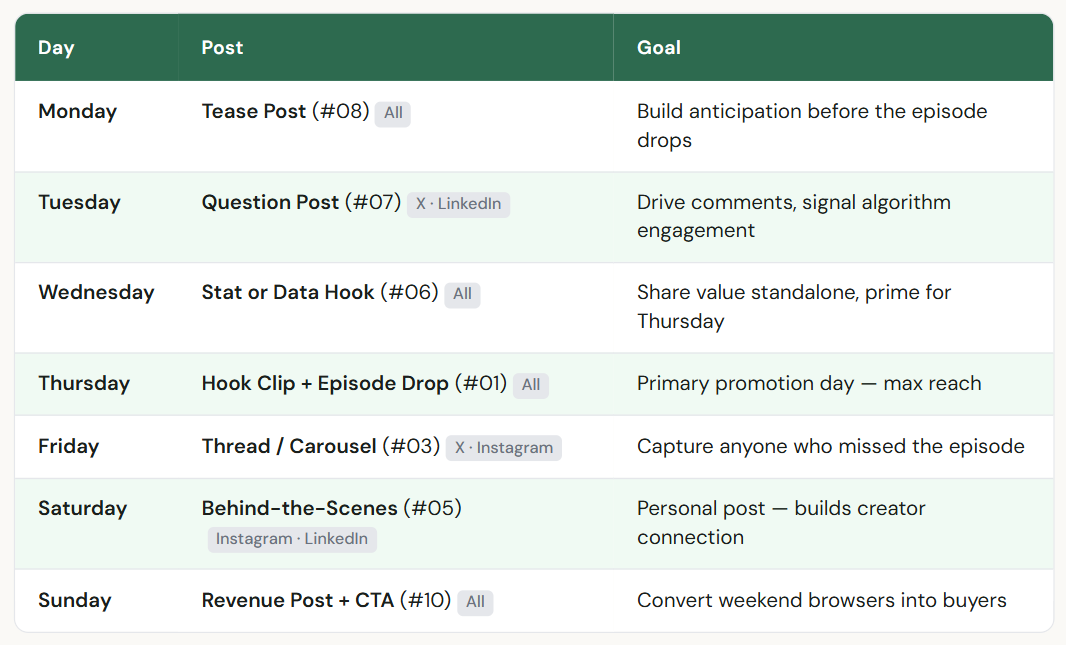Click the All tag beside Episode Drop
This screenshot has height=645, width=1066.
pyautogui.click(x=531, y=385)
